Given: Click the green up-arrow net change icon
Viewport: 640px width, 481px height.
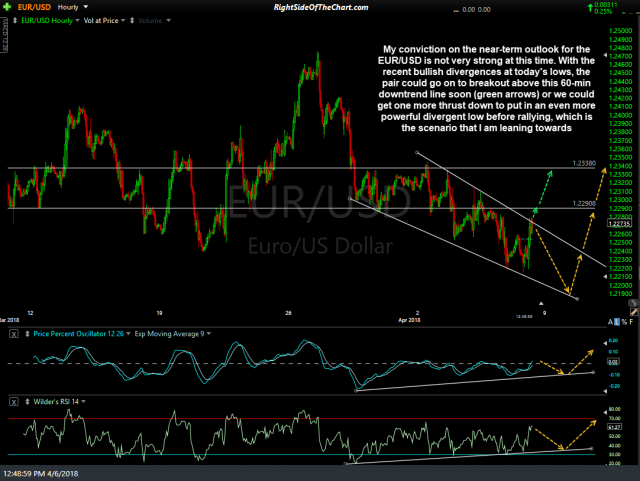Looking at the screenshot, I should 590,7.
